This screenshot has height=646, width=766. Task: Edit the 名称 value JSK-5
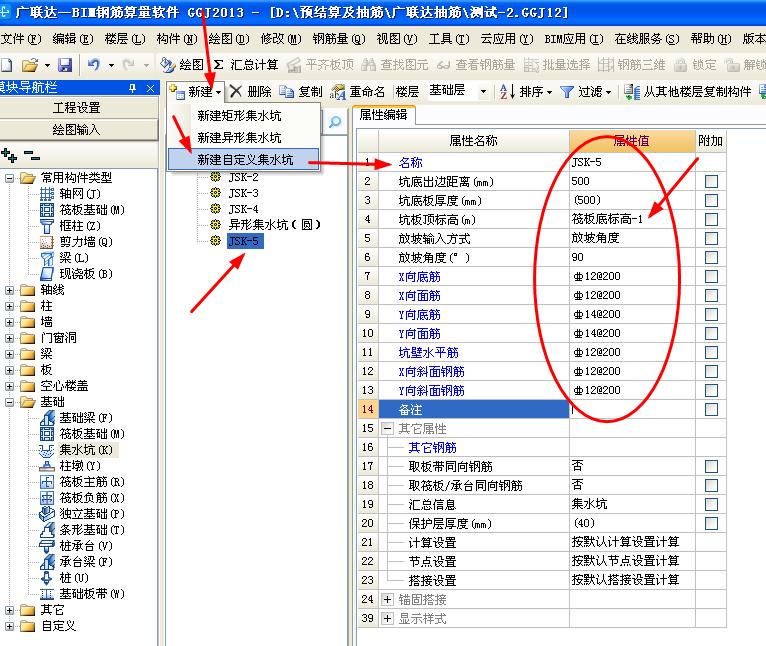click(632, 162)
